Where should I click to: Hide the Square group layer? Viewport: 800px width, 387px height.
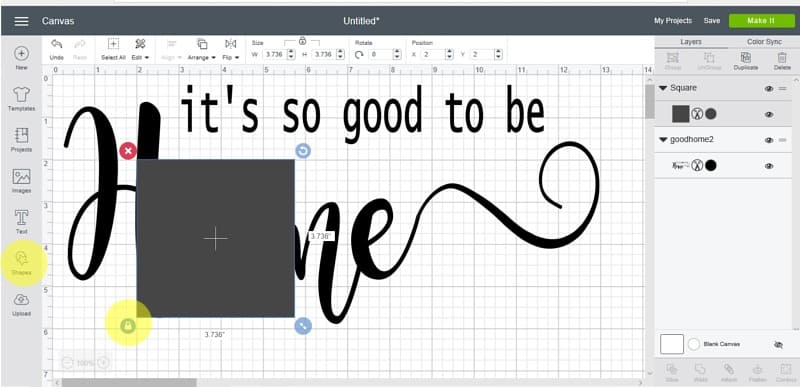click(769, 89)
